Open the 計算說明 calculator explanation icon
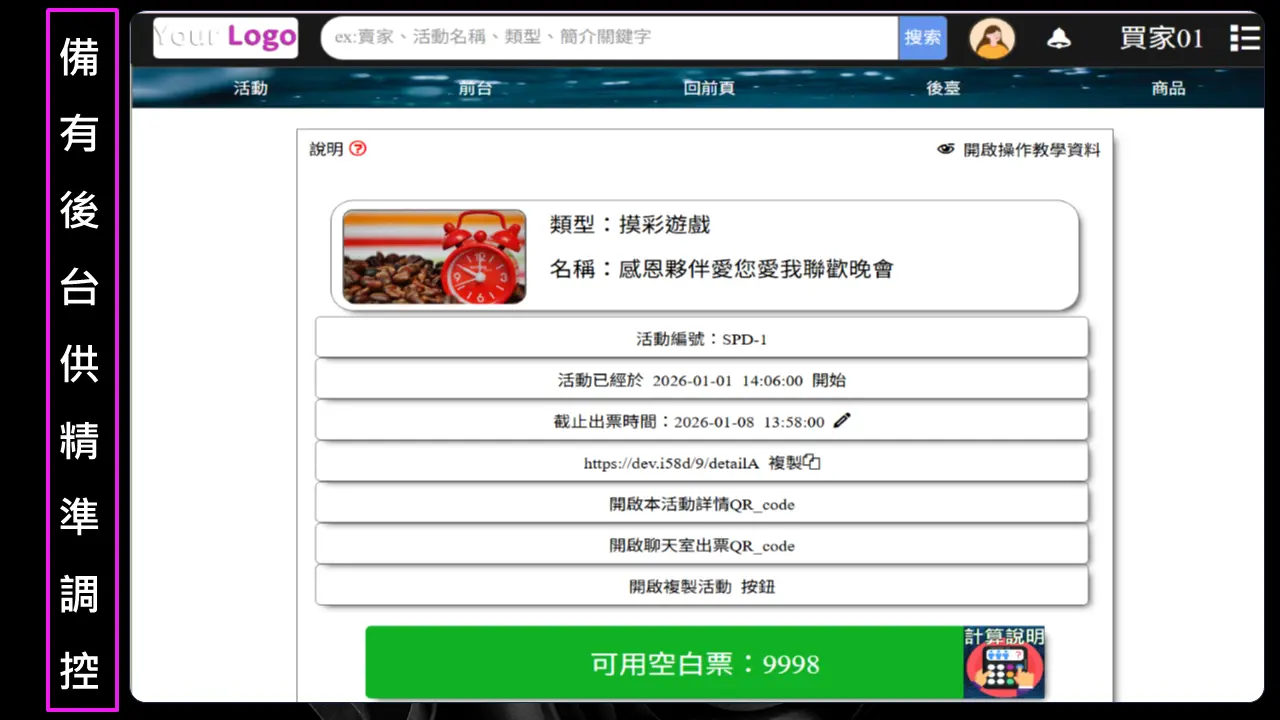Screen dimensions: 1280x720 [x=1003, y=663]
